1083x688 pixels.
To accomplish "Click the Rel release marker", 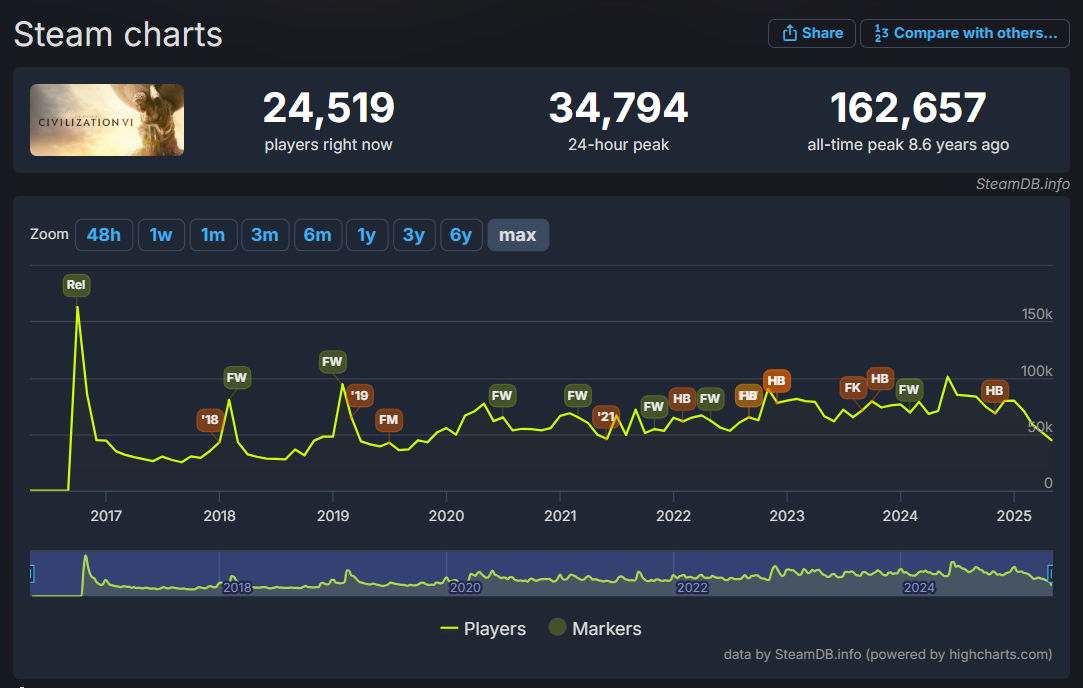I will 76,285.
